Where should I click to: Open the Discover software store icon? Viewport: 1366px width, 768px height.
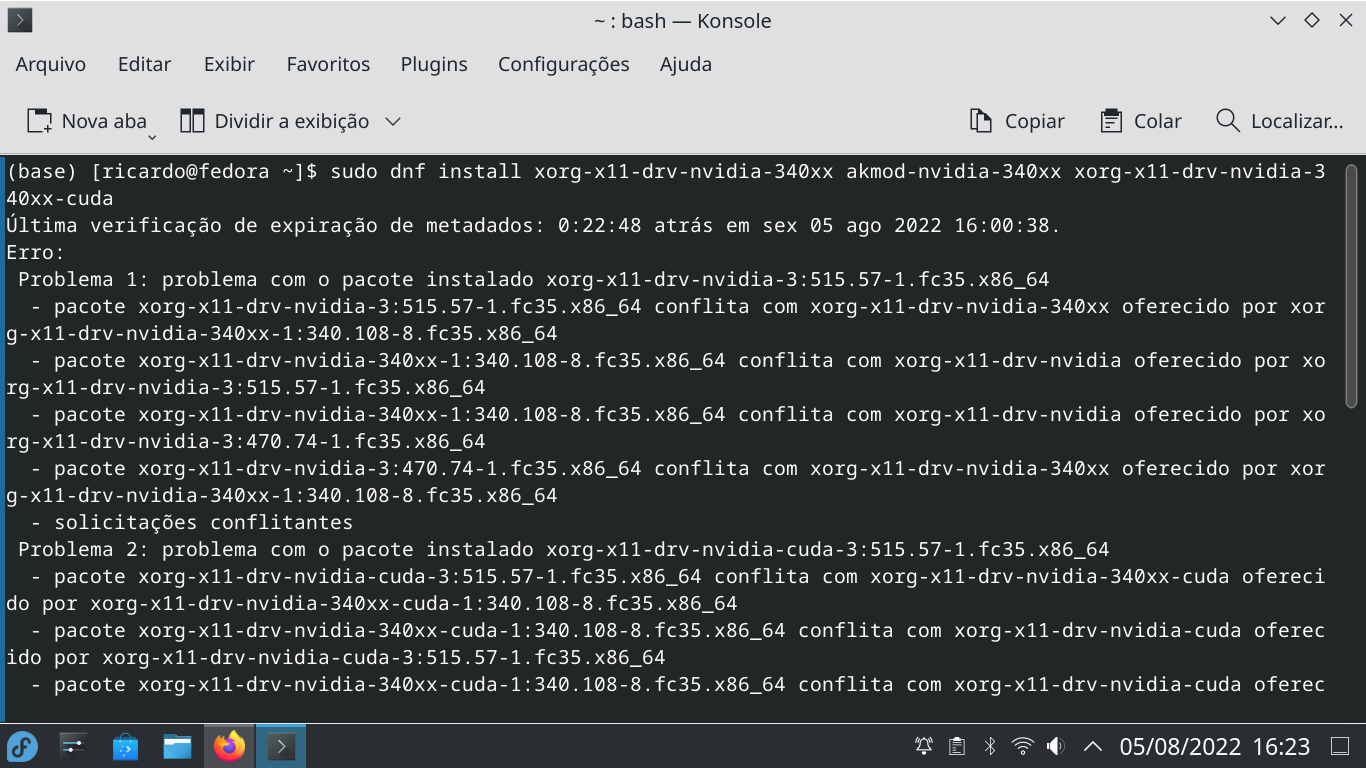point(125,746)
